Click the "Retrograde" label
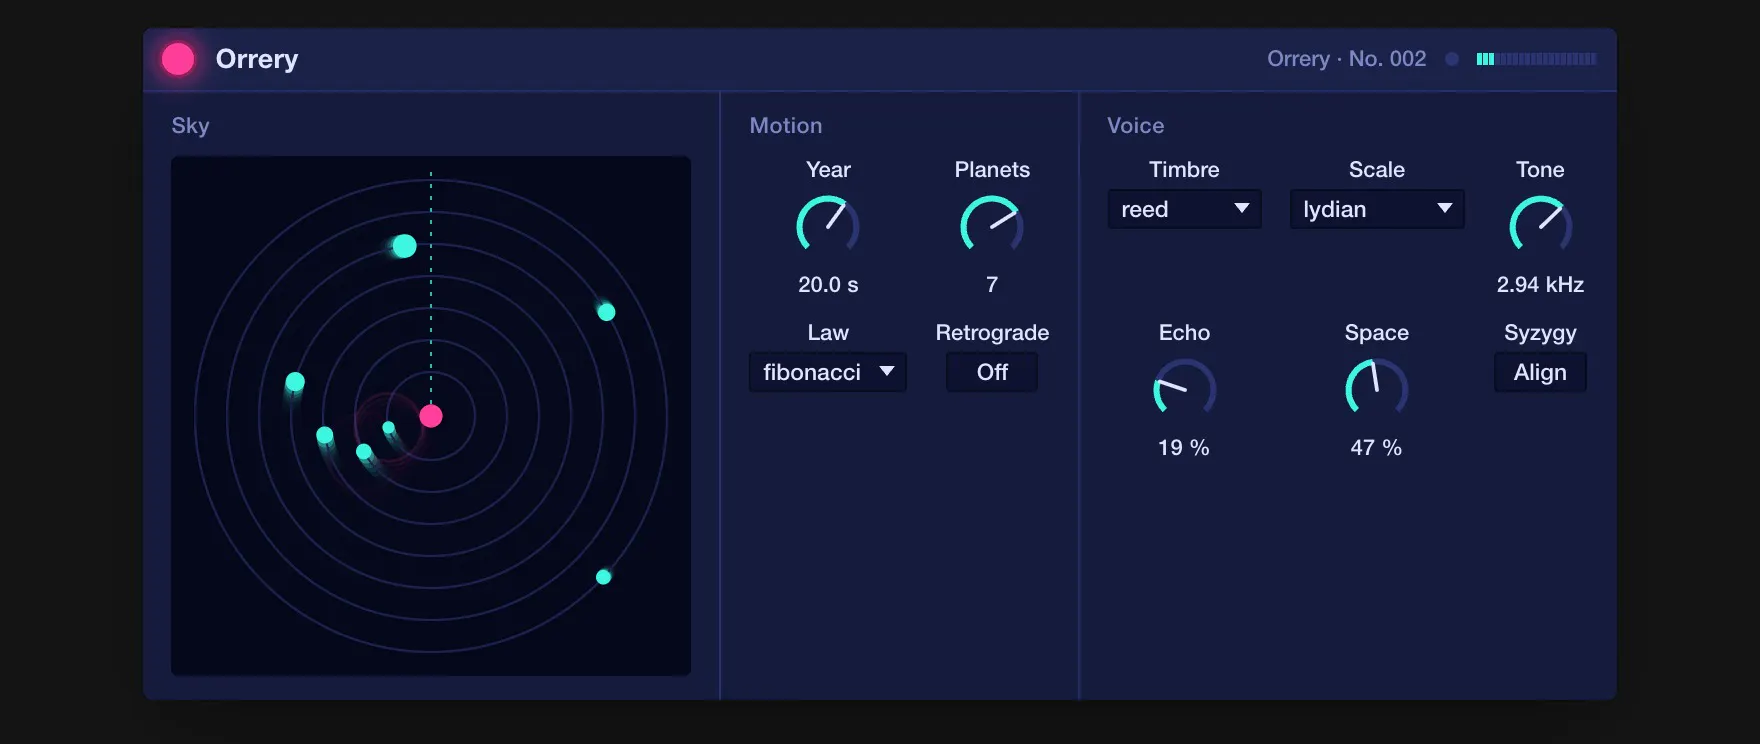 (x=992, y=333)
